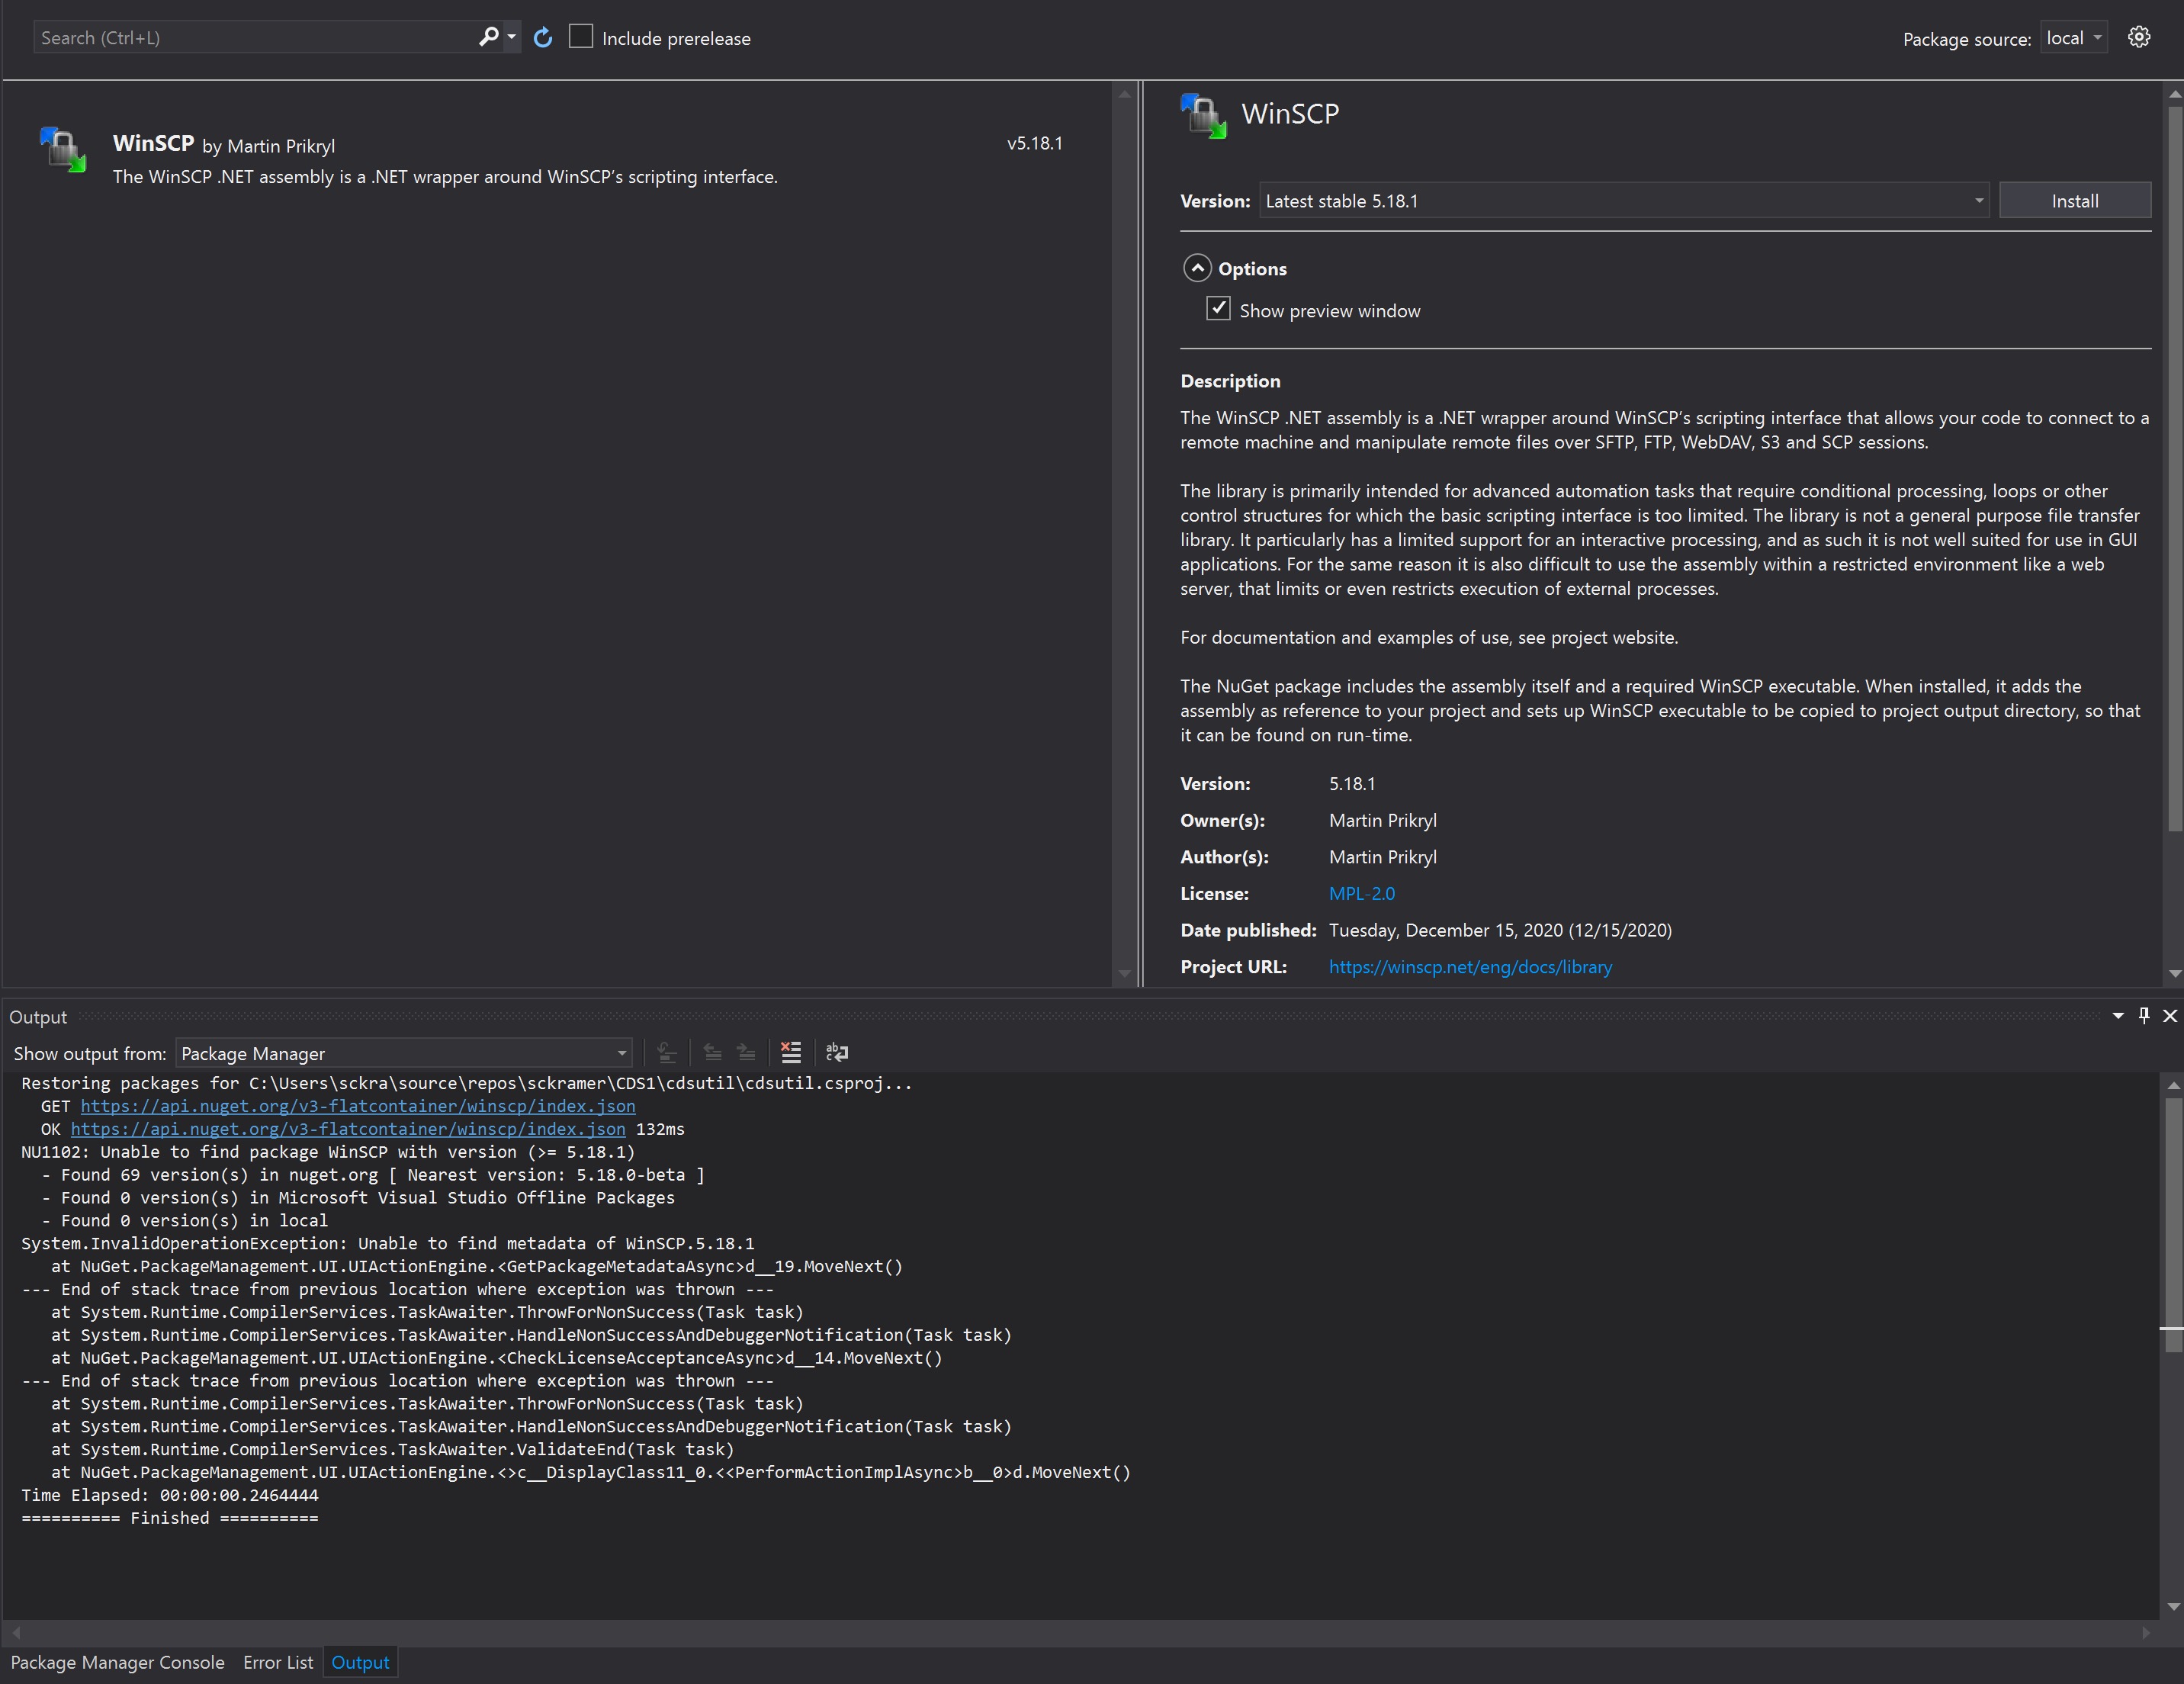The height and width of the screenshot is (1684, 2184).
Task: Open the Package source dropdown
Action: click(2074, 38)
